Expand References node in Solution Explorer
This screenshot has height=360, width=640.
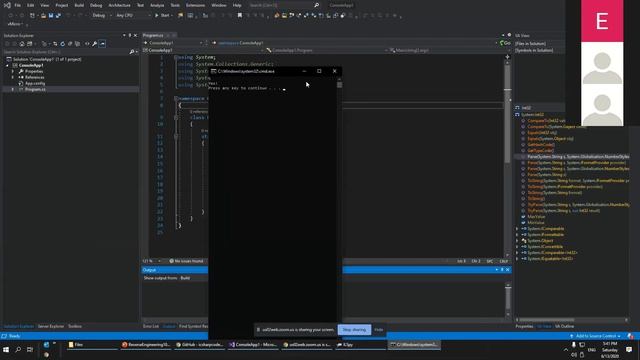pyautogui.click(x=13, y=77)
